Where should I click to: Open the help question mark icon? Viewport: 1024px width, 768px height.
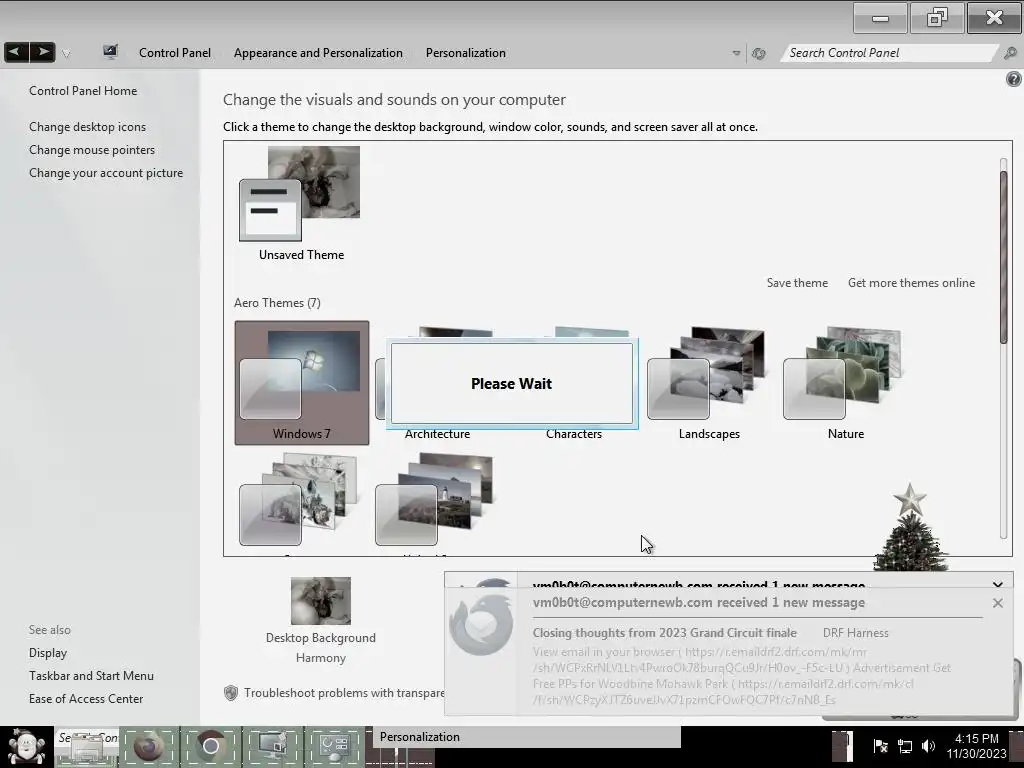(1014, 79)
